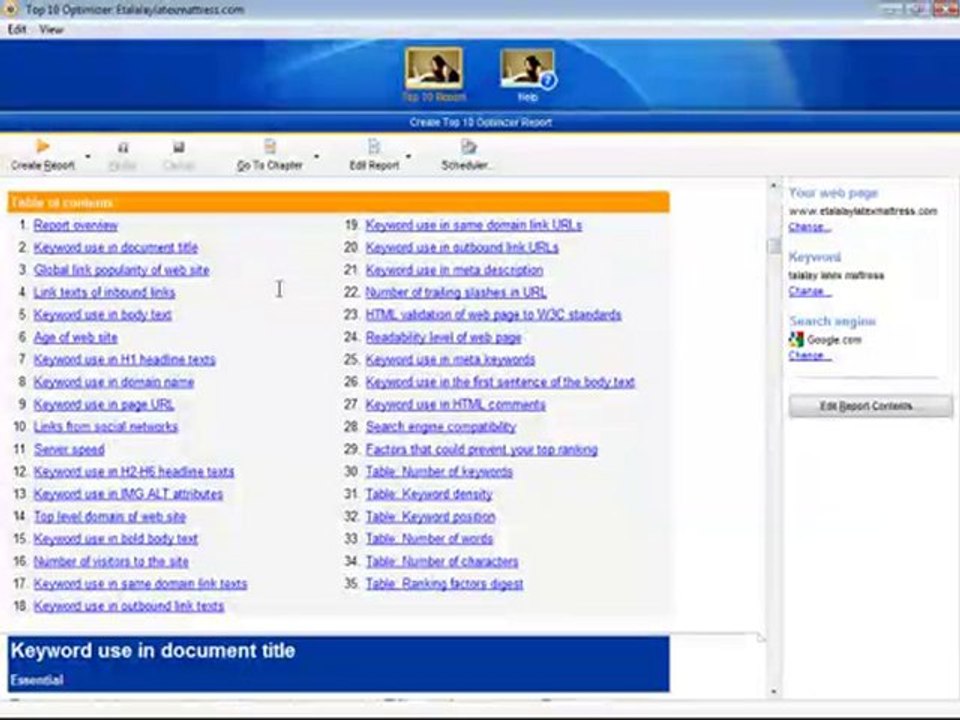Image resolution: width=960 pixels, height=720 pixels.
Task: Open Readability level of web page link
Action: click(443, 337)
